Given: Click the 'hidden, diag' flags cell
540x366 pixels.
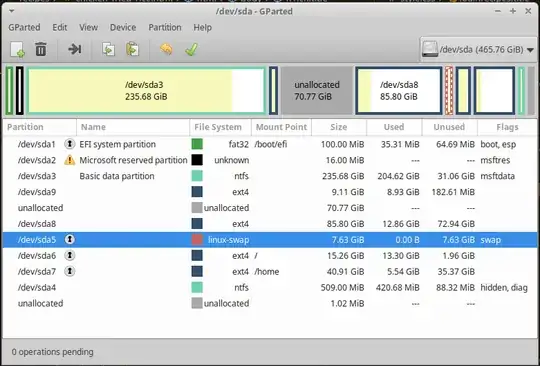Looking at the screenshot, I should coord(504,287).
